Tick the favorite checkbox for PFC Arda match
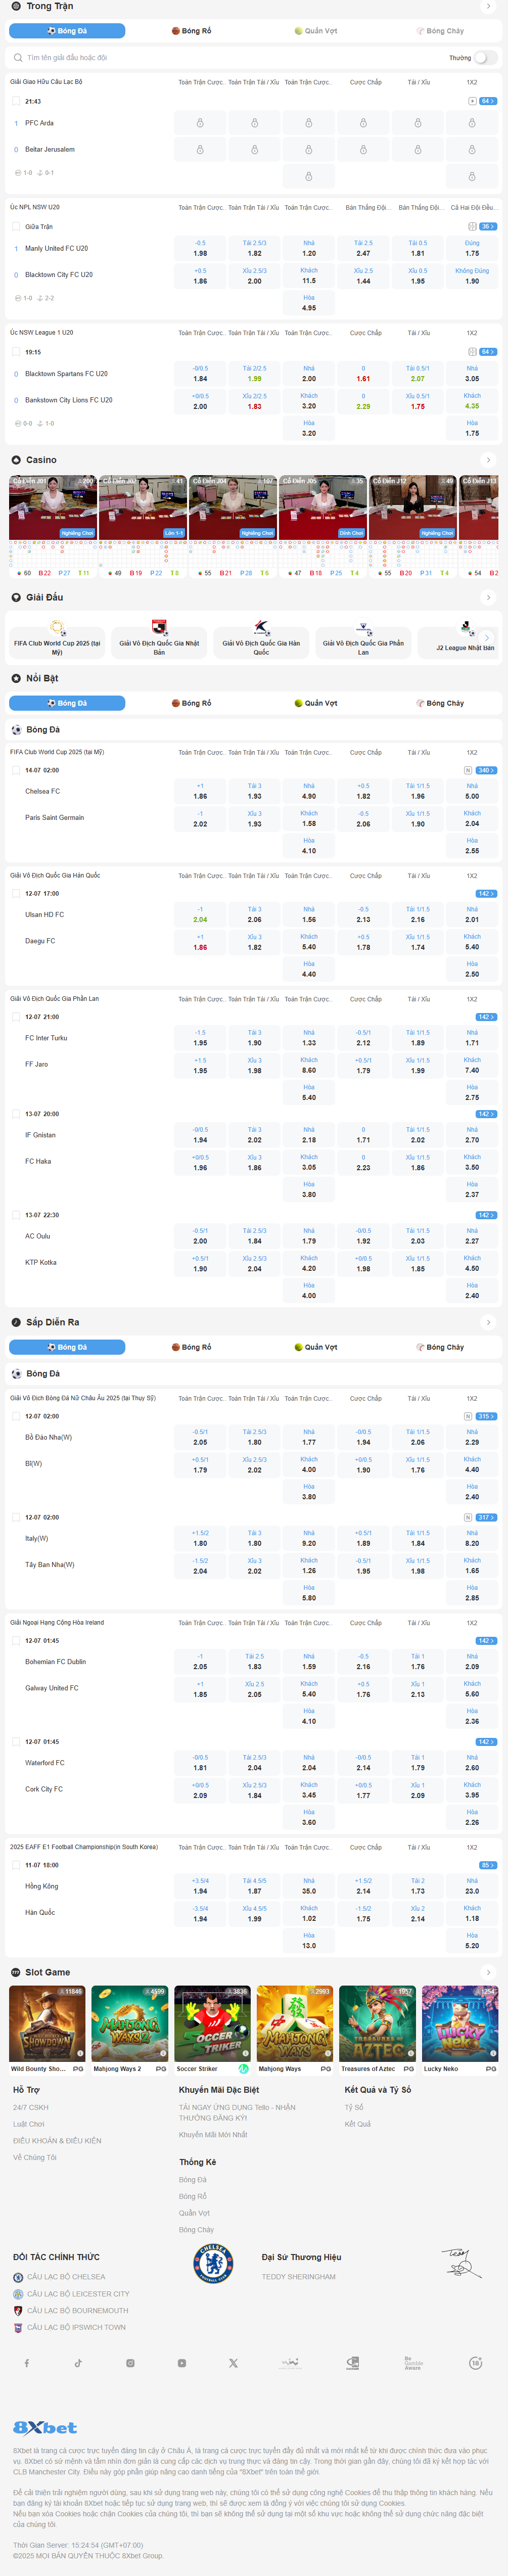Viewport: 508px width, 2576px height. [x=16, y=101]
